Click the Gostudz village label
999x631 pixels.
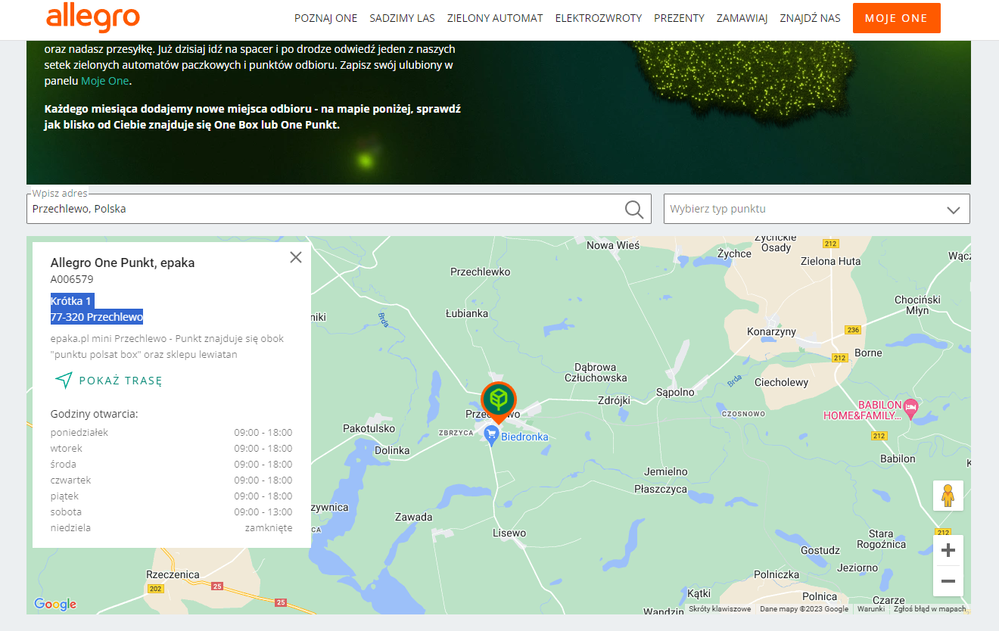[821, 550]
